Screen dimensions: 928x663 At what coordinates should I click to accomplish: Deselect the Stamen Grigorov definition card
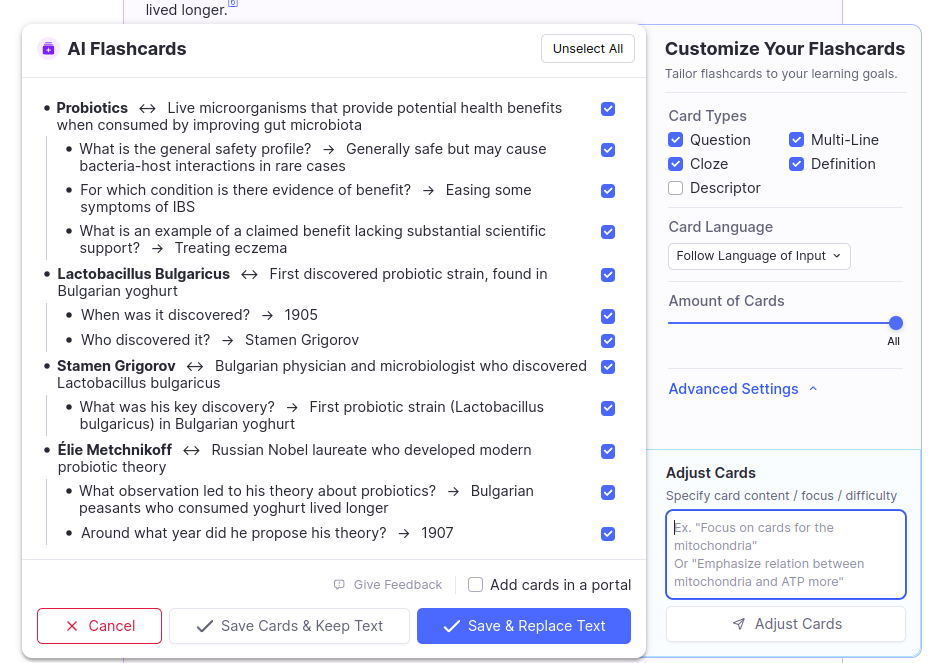coord(608,367)
